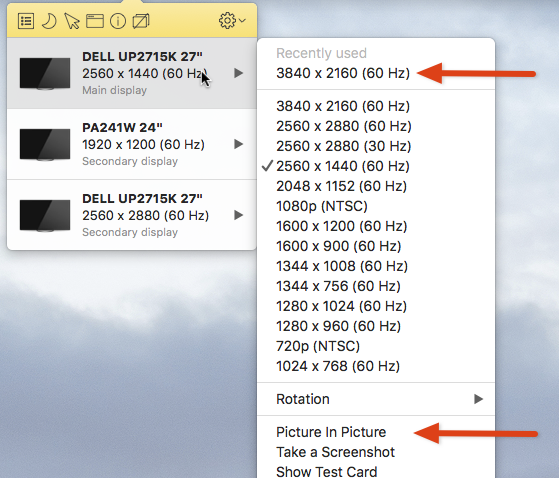Viewport: 559px width, 478px height.
Task: Open the gear settings dropdown
Action: click(232, 21)
